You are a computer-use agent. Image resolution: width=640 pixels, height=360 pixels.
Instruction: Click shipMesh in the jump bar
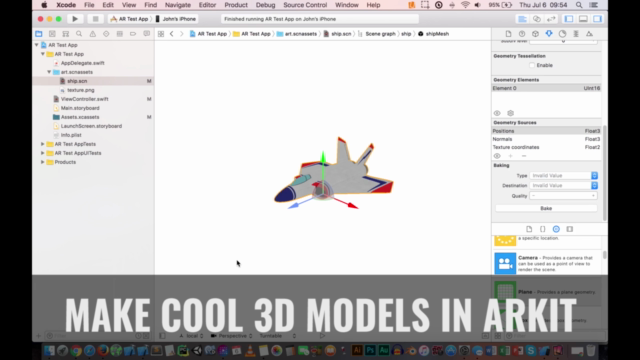[x=433, y=34]
